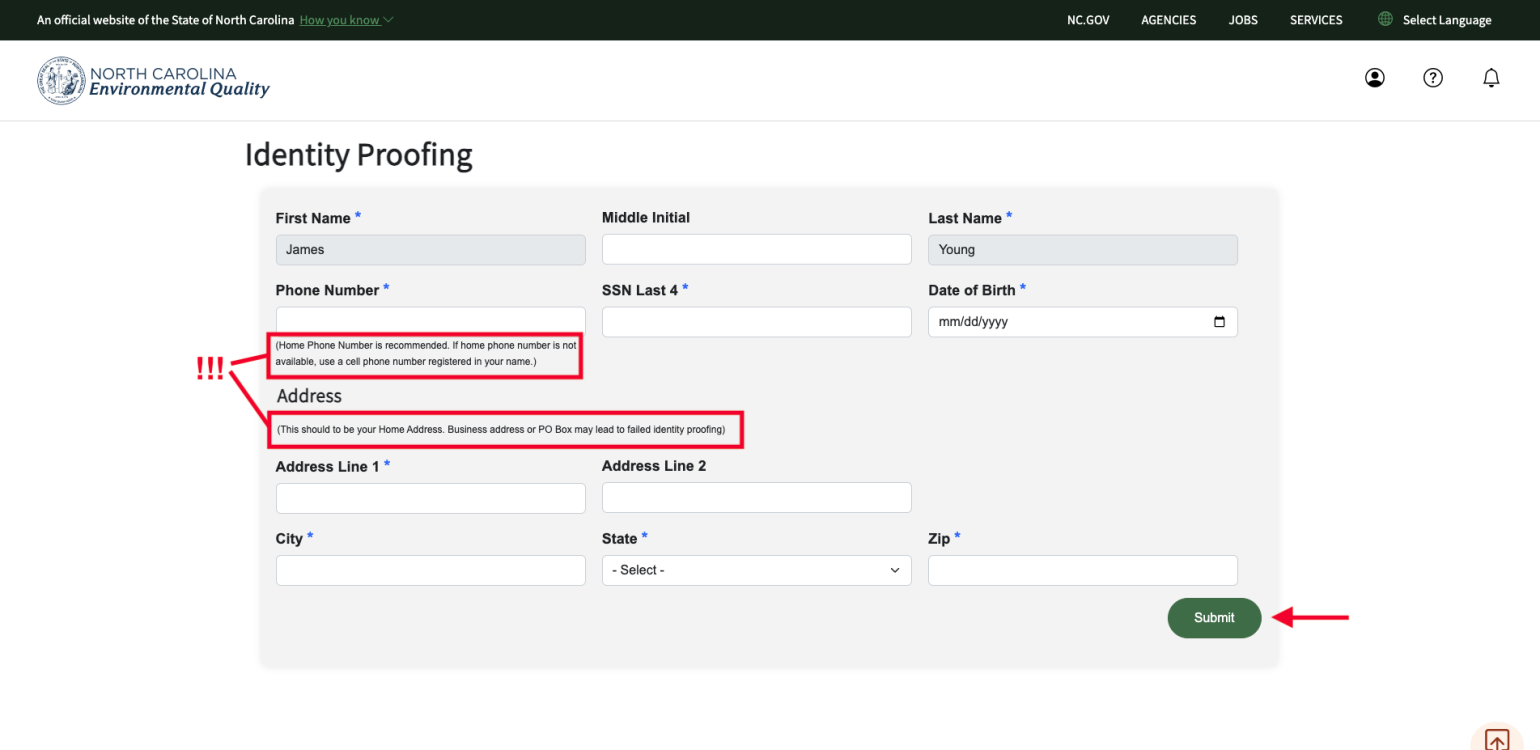This screenshot has width=1540, height=750.
Task: Select the Middle Initial text field
Action: pos(756,249)
